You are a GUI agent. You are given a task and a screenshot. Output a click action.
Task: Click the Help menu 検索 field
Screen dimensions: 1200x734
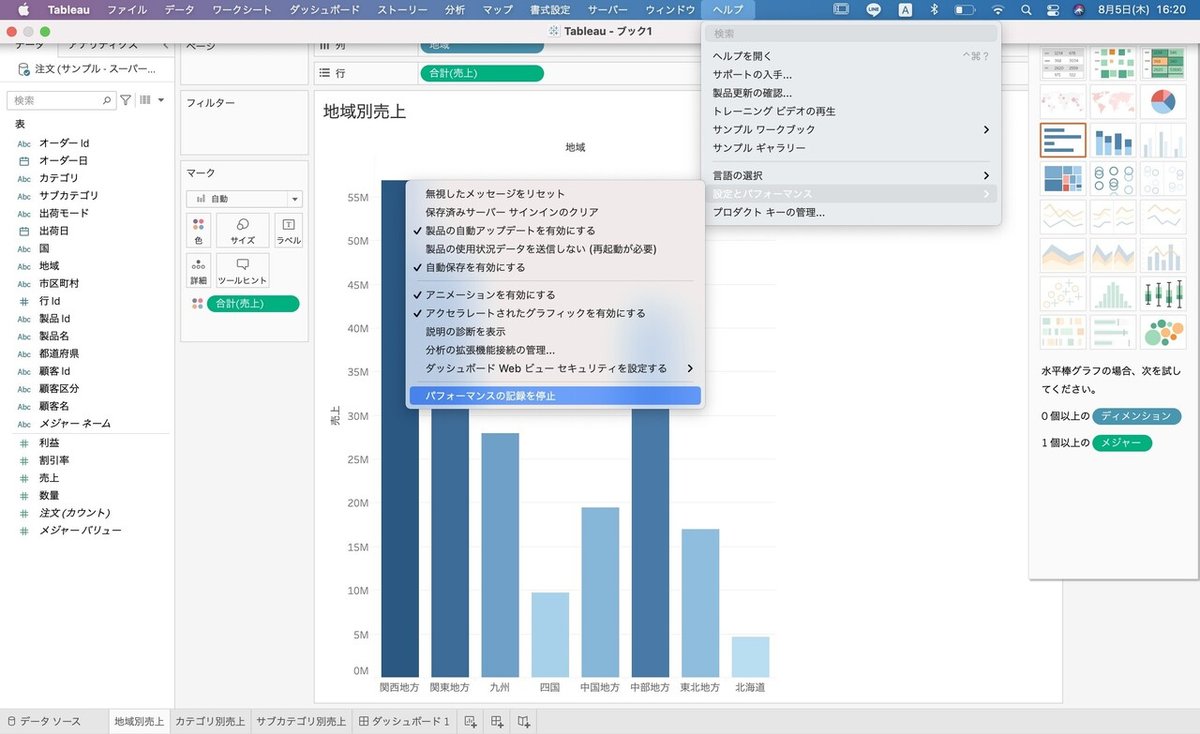pyautogui.click(x=851, y=34)
